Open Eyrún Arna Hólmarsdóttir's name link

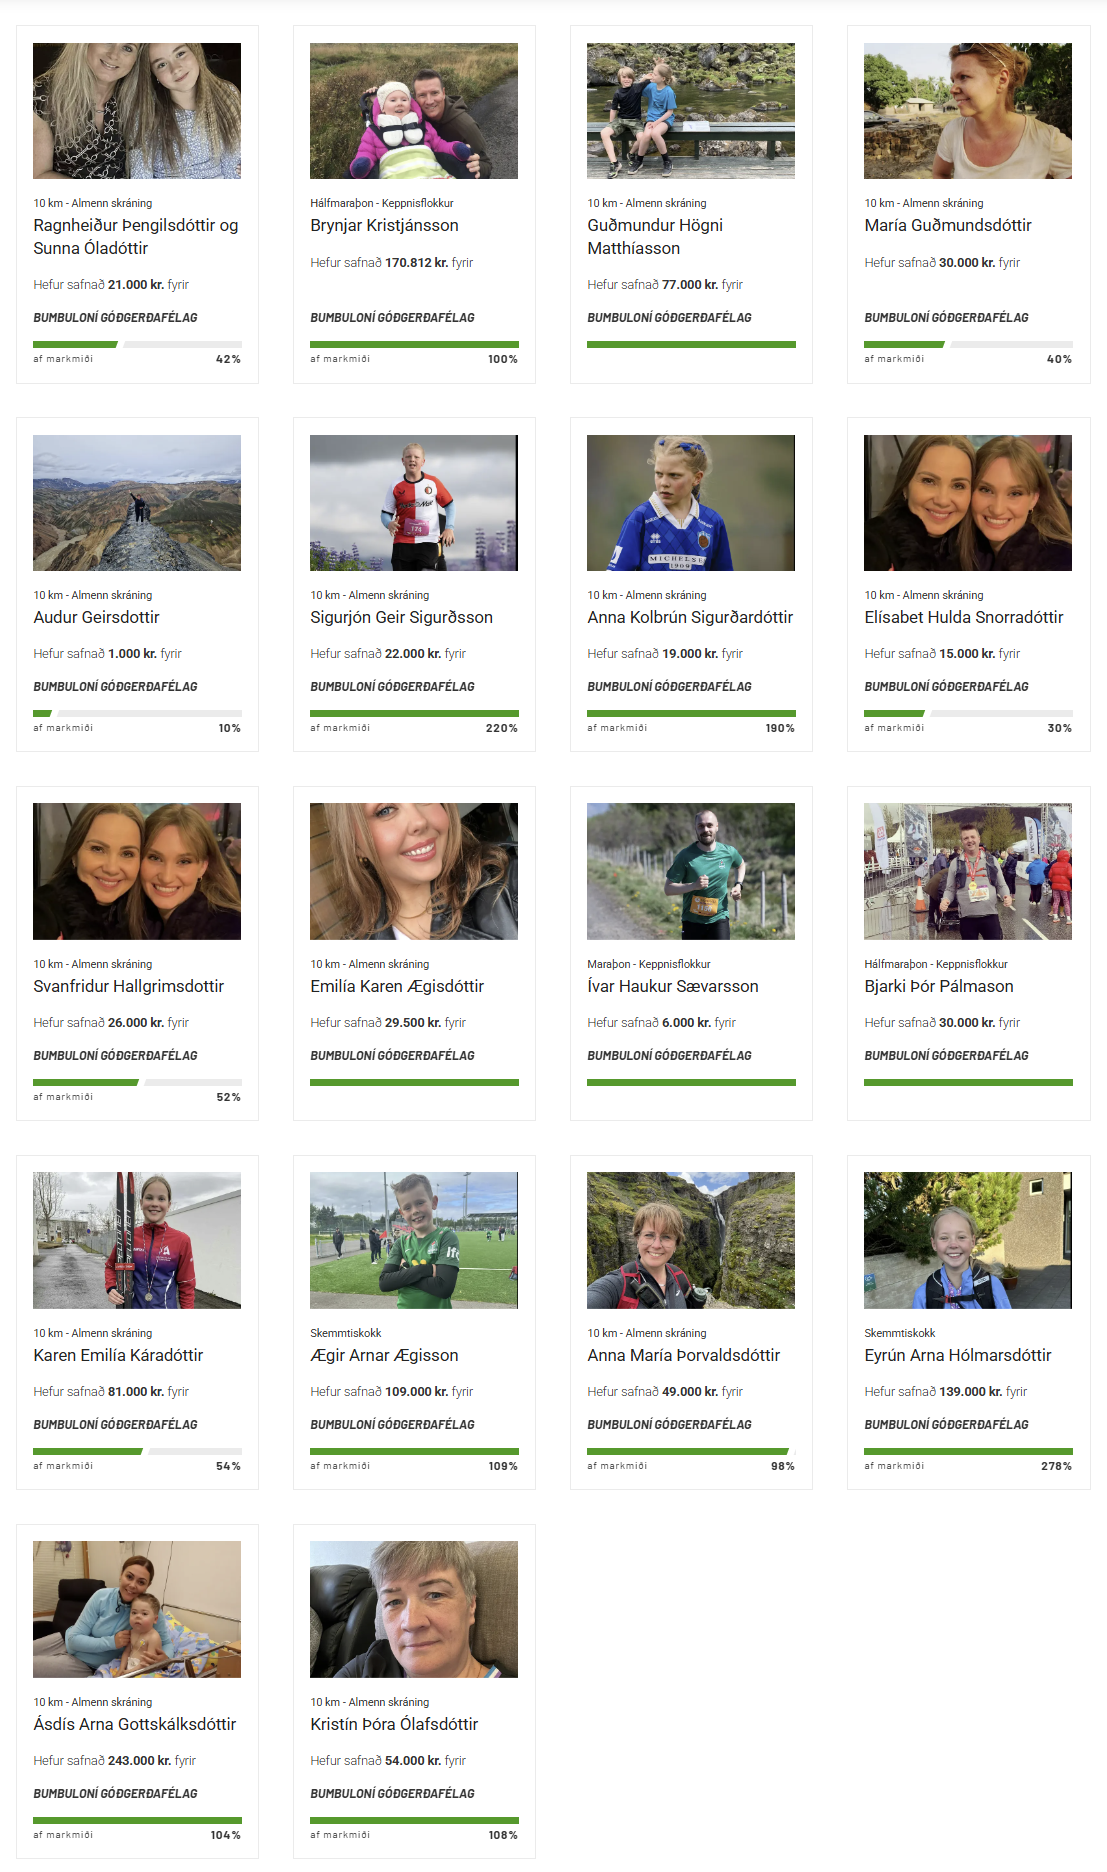pyautogui.click(x=958, y=1356)
